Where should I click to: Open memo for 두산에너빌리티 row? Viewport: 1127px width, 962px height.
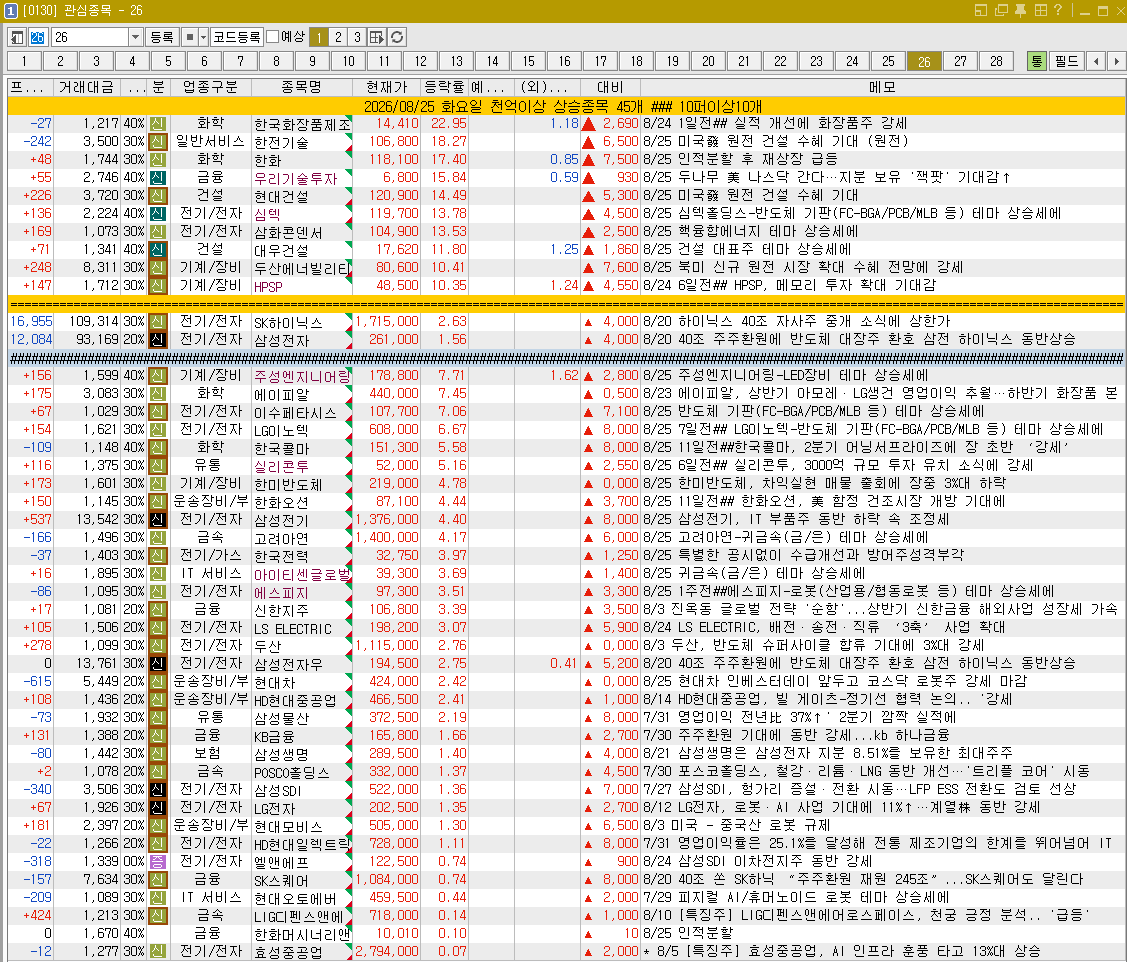(x=882, y=267)
